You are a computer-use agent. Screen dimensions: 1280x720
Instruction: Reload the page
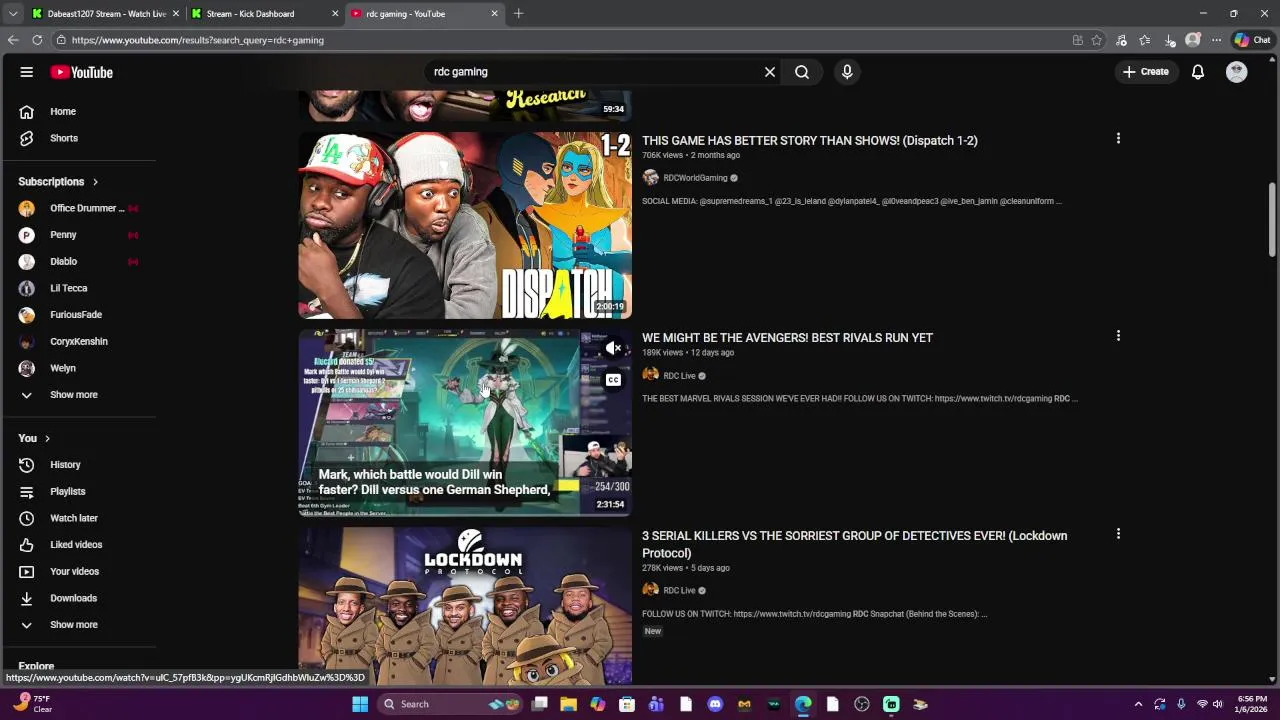coord(37,40)
